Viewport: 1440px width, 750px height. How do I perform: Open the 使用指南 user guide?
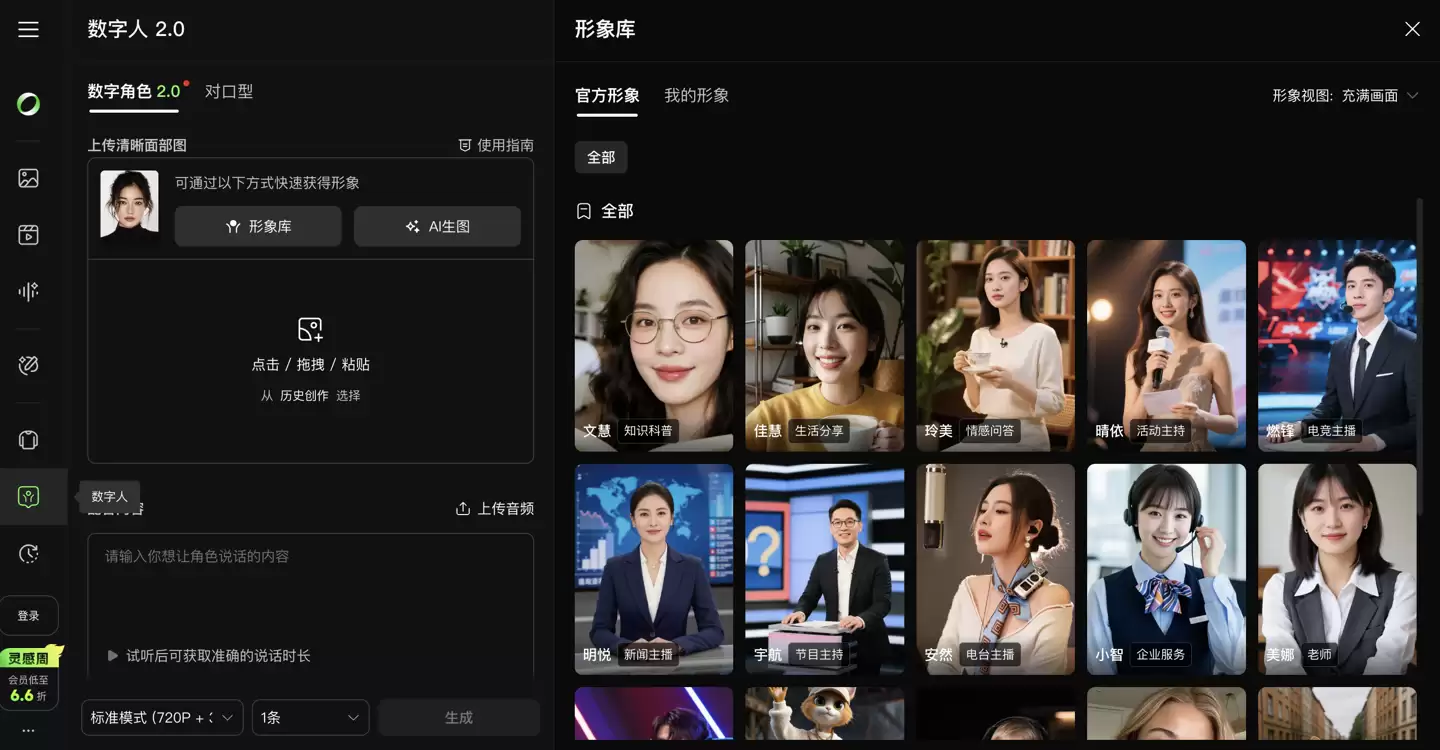pos(497,144)
